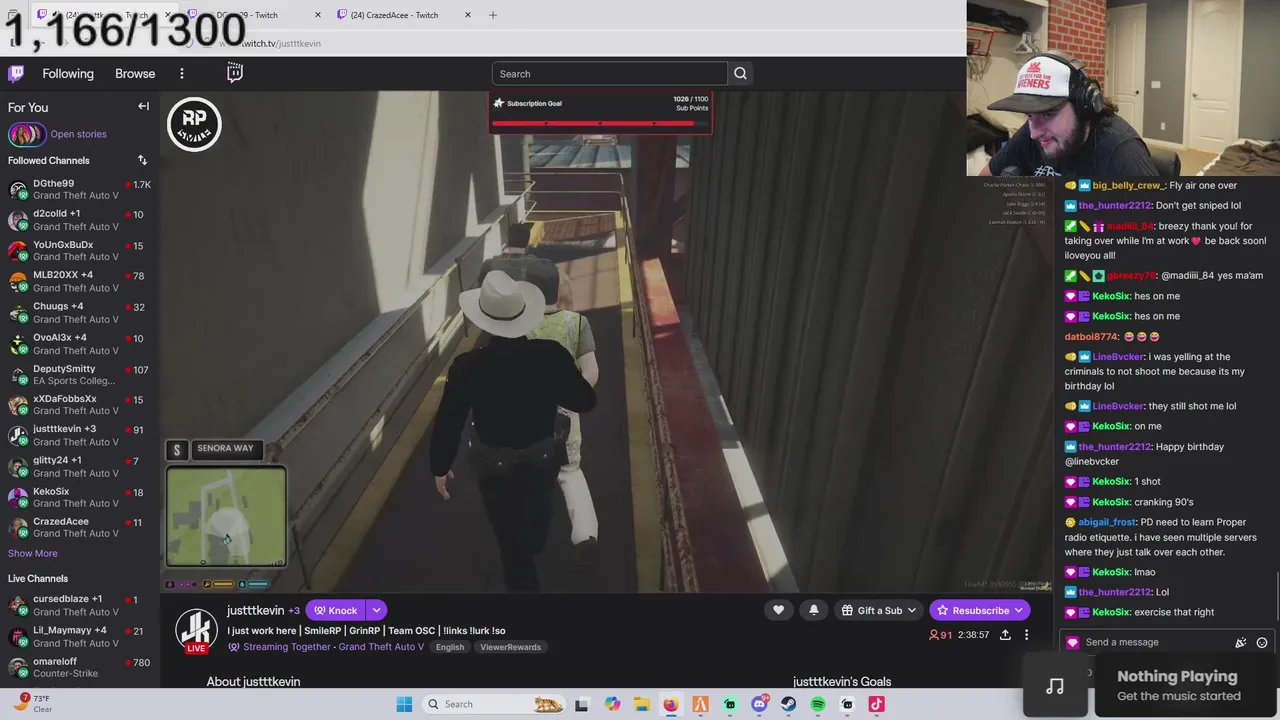Click the MLB20XX channel avatar

17,281
